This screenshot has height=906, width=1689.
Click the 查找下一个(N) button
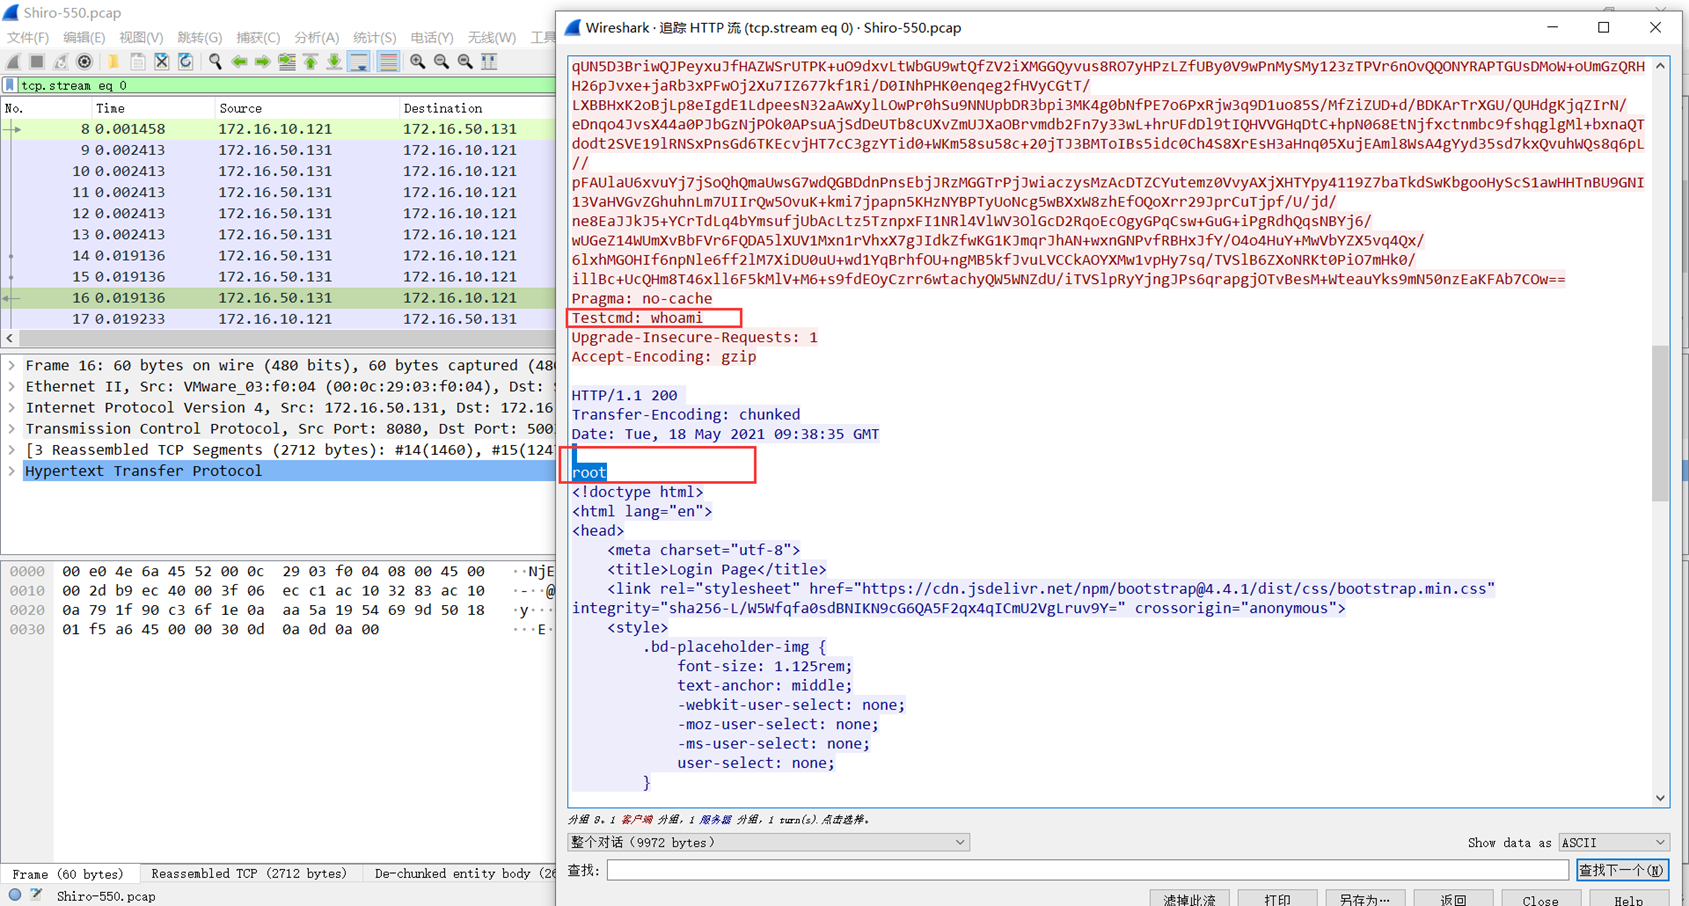[1622, 871]
